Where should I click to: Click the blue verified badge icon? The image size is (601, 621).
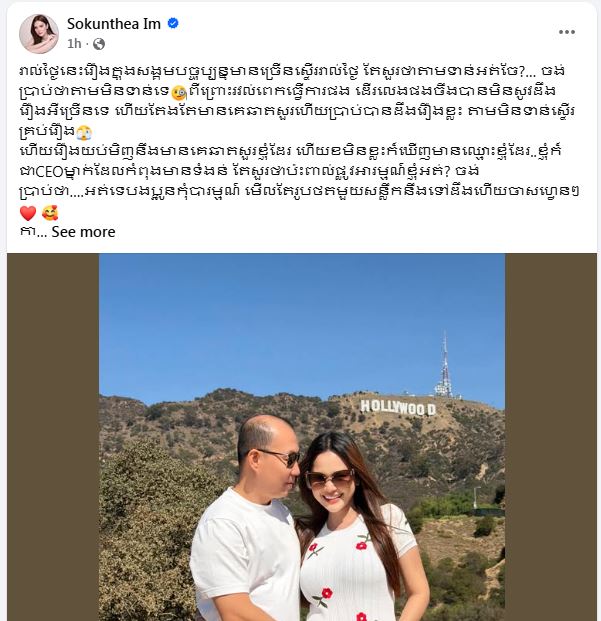click(173, 23)
